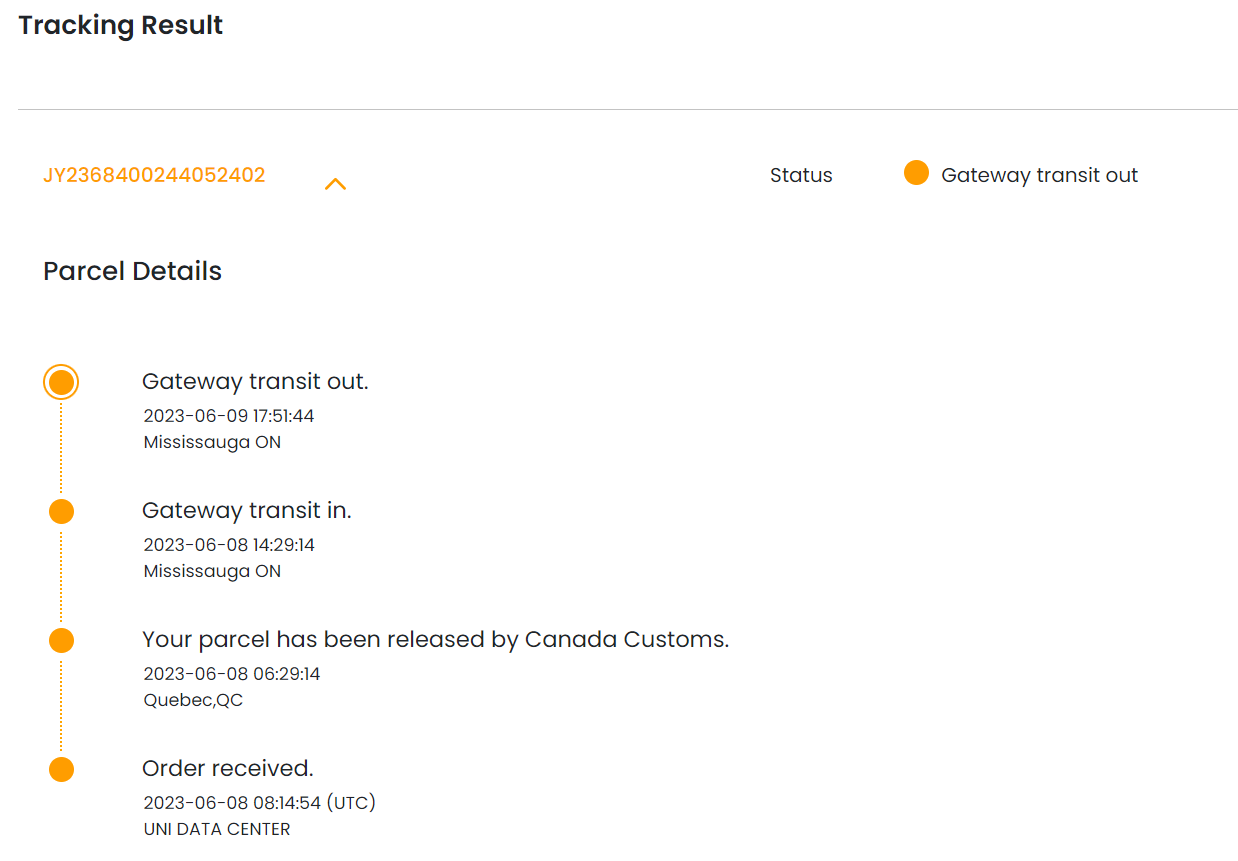This screenshot has height=861, width=1238.
Task: Click the "Order received." event title
Action: (x=228, y=769)
